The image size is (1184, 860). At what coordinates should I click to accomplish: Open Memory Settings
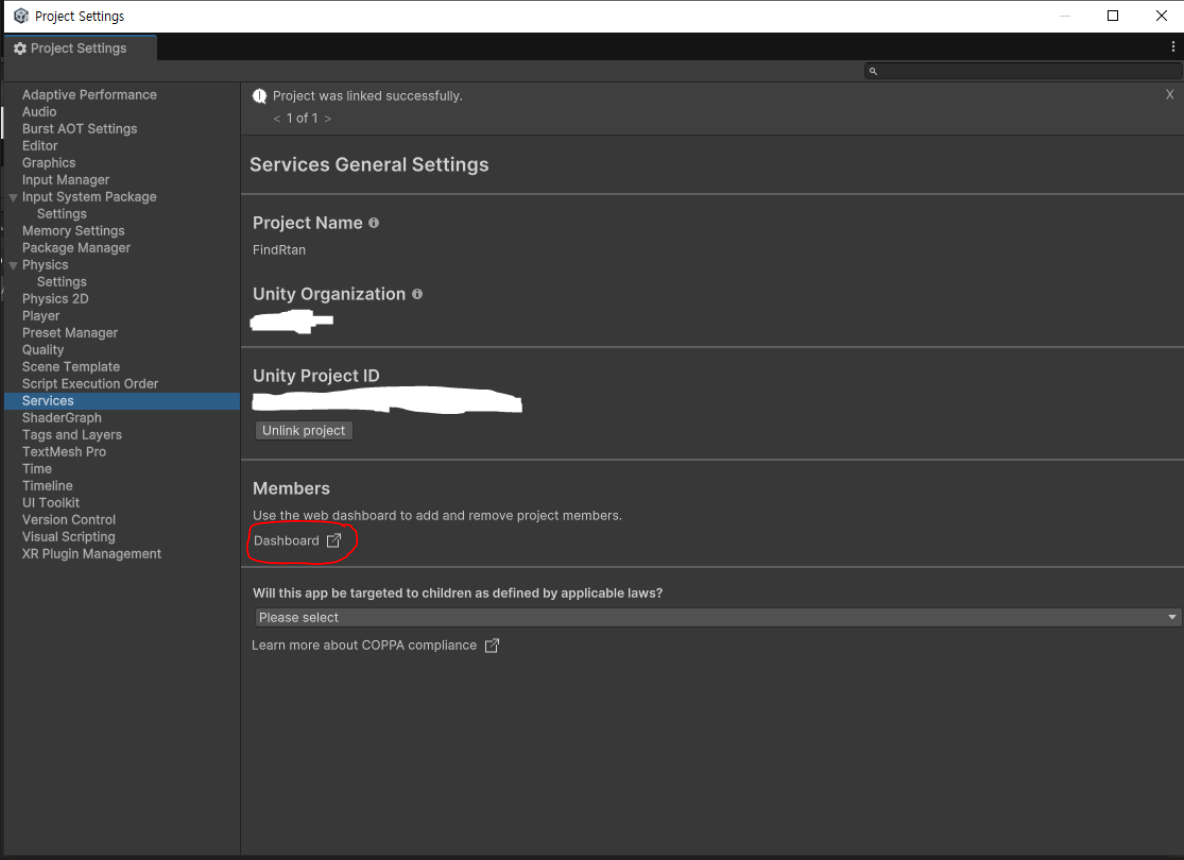click(x=73, y=230)
